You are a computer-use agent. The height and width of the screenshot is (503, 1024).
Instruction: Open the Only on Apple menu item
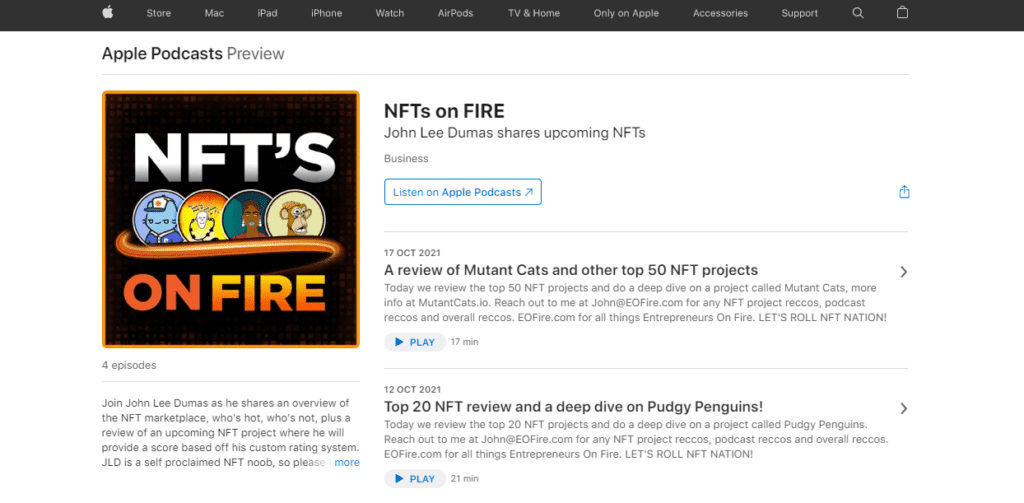[x=626, y=13]
